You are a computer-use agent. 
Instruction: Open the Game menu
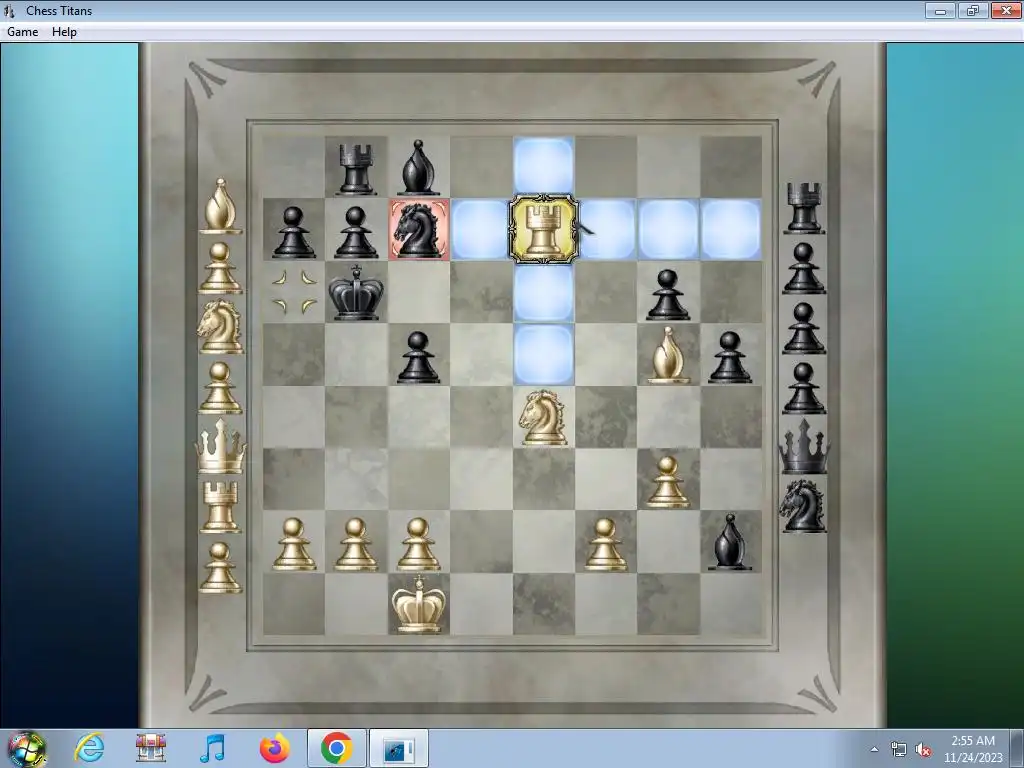point(22,32)
